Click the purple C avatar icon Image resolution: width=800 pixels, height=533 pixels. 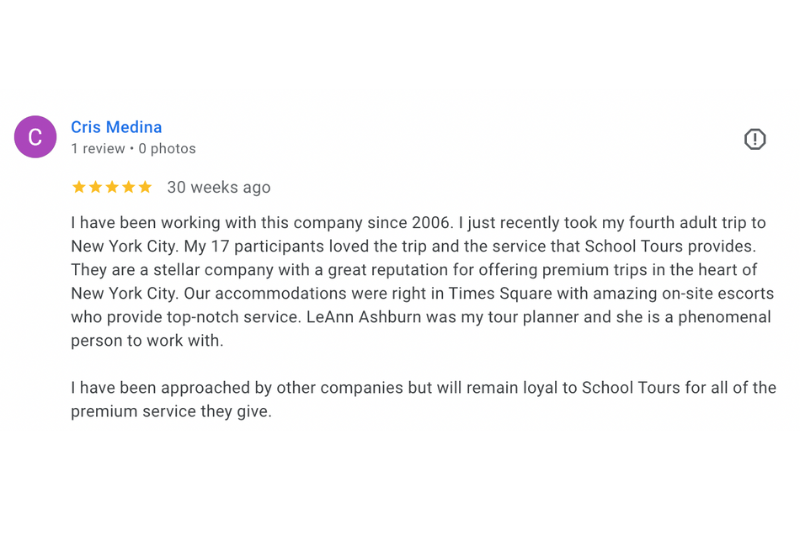tap(35, 137)
